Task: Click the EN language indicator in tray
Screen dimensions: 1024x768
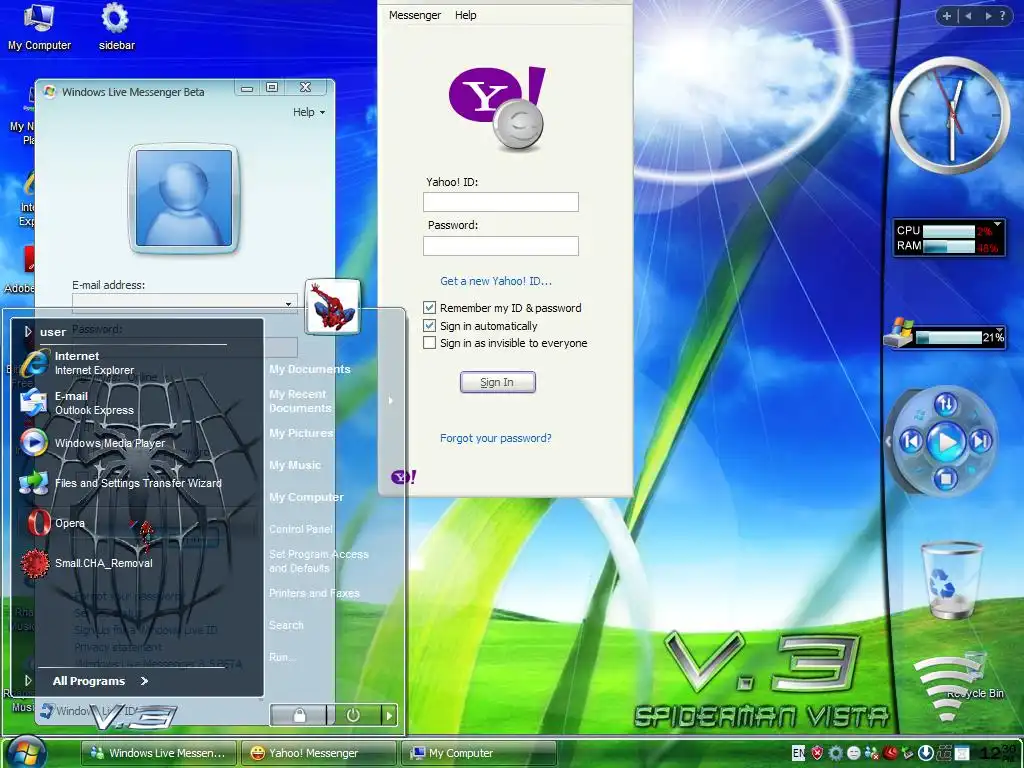Action: coord(799,753)
